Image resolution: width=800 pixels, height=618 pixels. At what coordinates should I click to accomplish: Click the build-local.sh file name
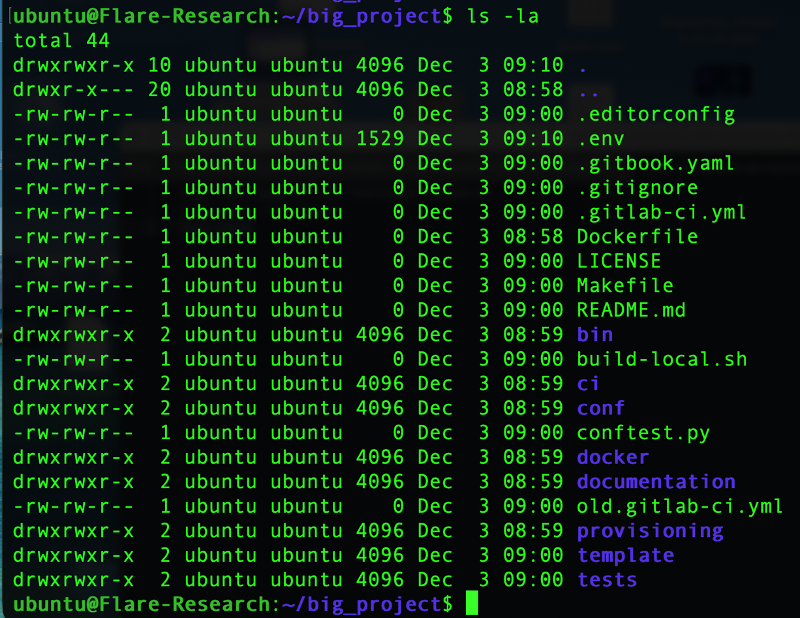(x=662, y=359)
